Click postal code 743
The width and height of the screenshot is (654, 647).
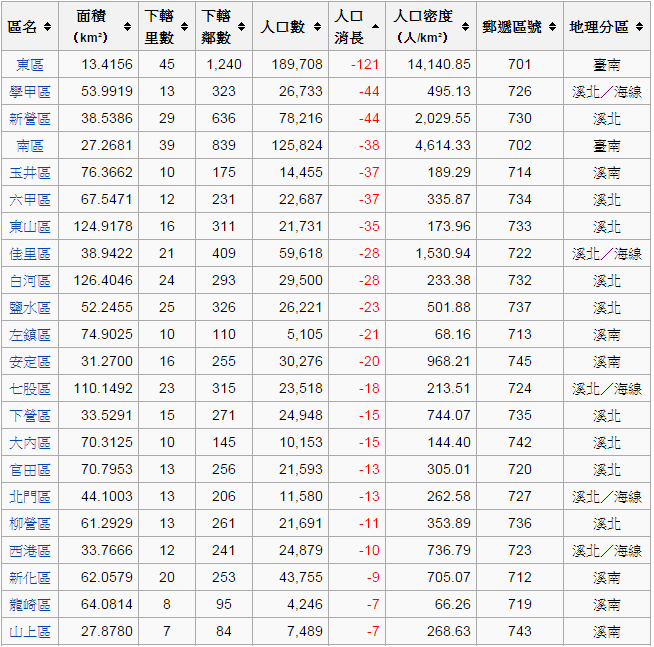pos(520,631)
